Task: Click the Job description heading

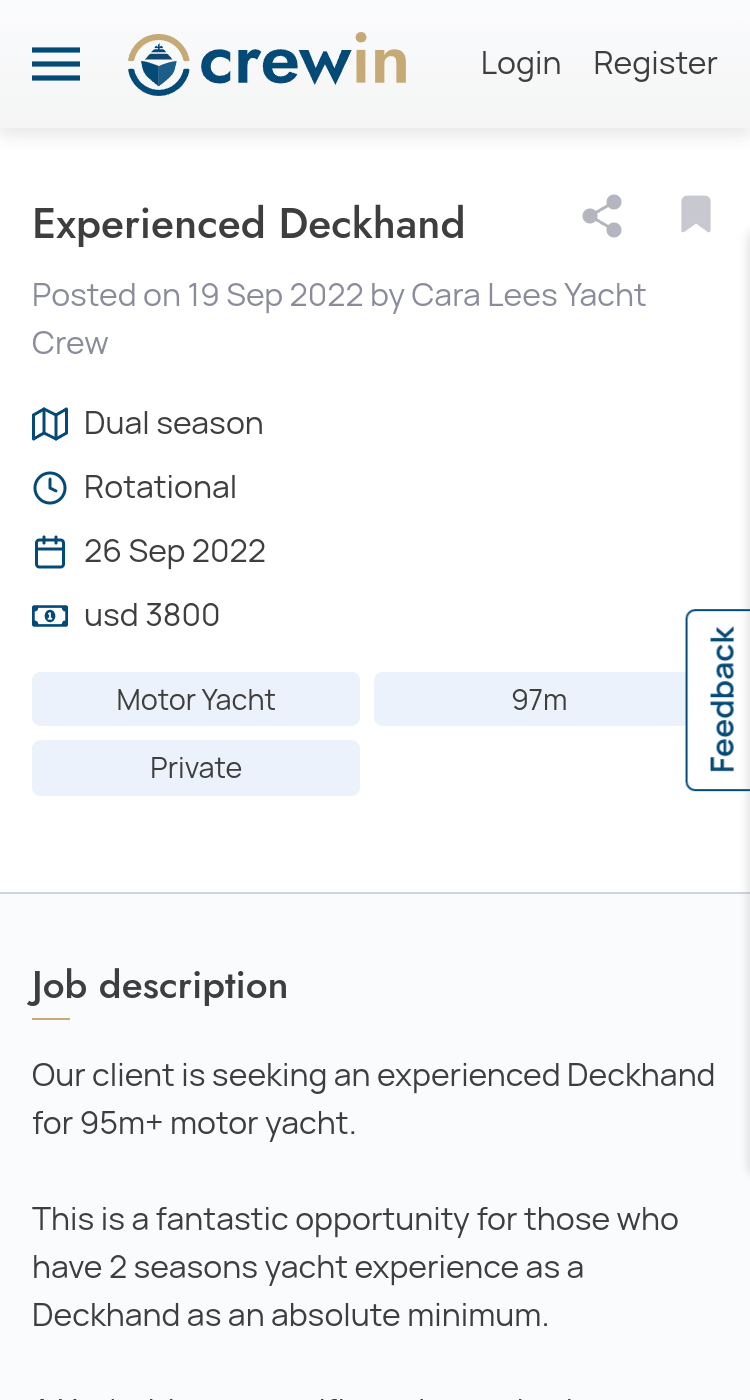Action: click(x=159, y=985)
